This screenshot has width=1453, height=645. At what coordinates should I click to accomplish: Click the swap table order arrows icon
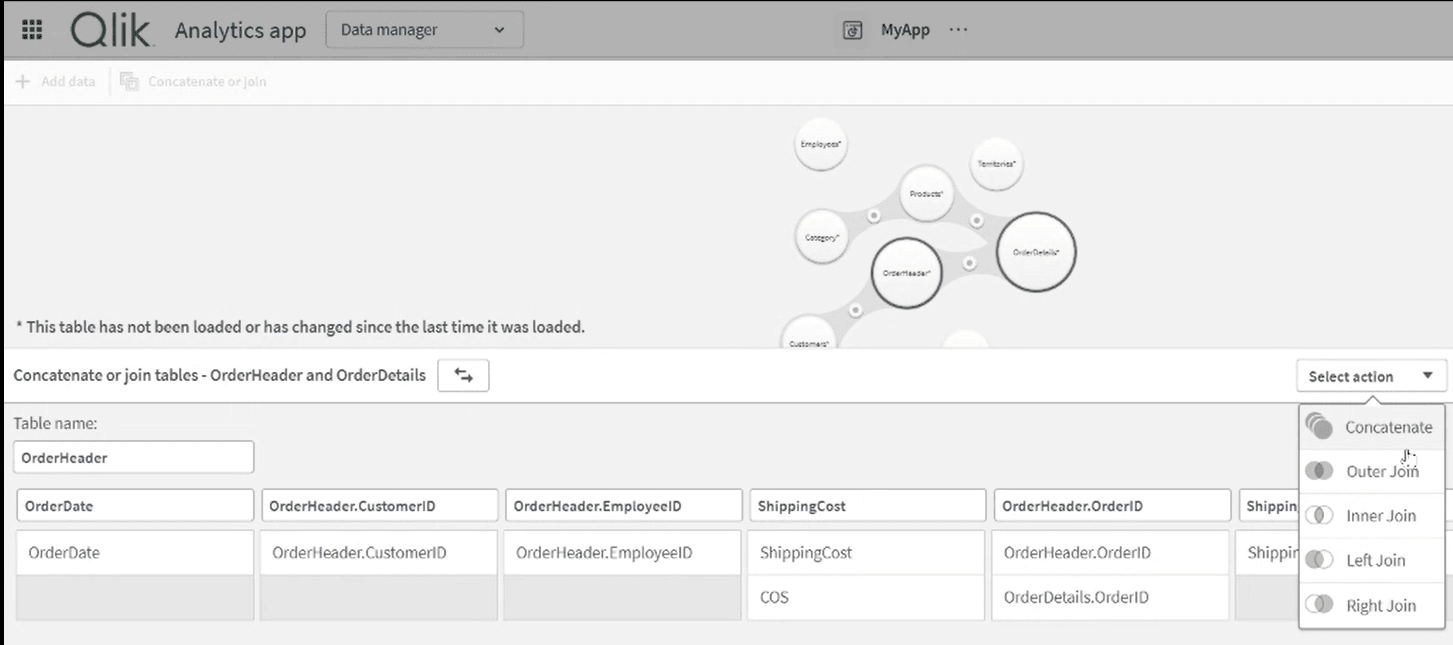pos(462,375)
